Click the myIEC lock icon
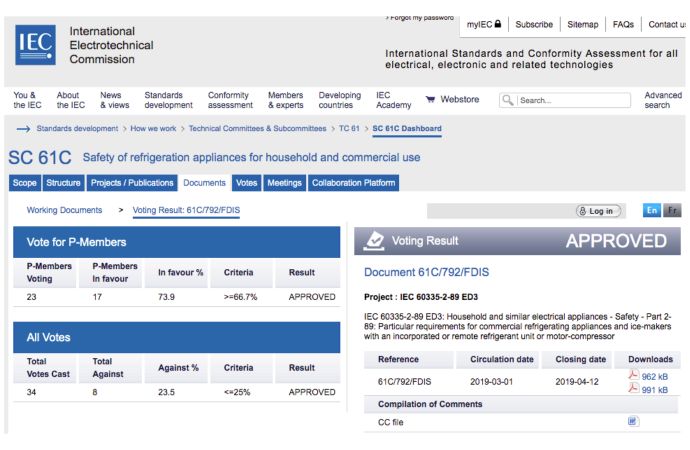Viewport: 690px width, 450px height. click(498, 24)
